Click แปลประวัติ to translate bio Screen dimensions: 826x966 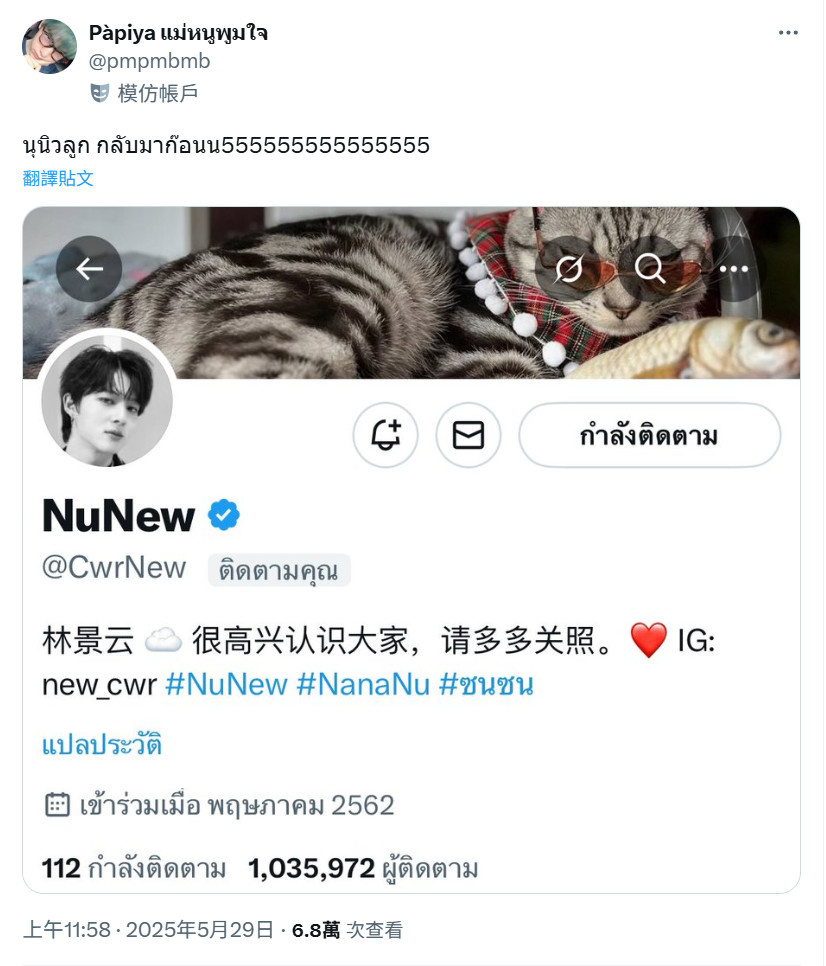pos(102,744)
